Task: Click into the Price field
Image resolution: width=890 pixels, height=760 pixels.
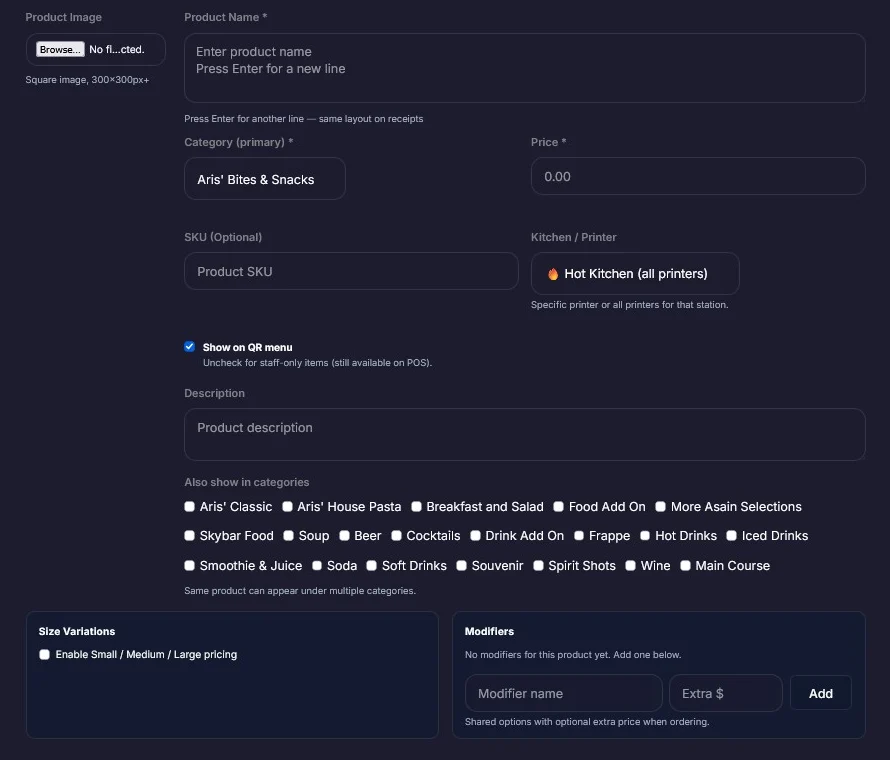Action: point(698,177)
